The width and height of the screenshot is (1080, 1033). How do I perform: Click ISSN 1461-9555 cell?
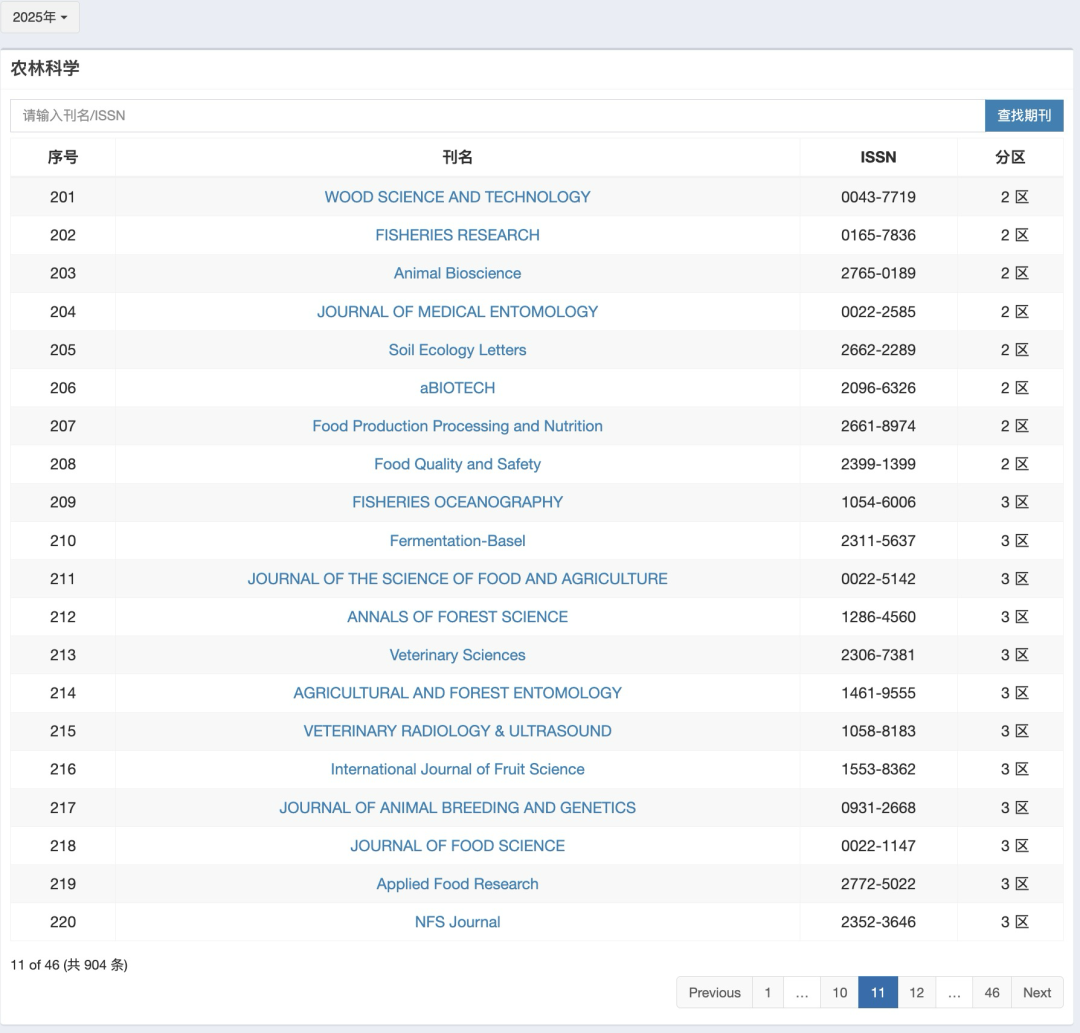tap(878, 693)
